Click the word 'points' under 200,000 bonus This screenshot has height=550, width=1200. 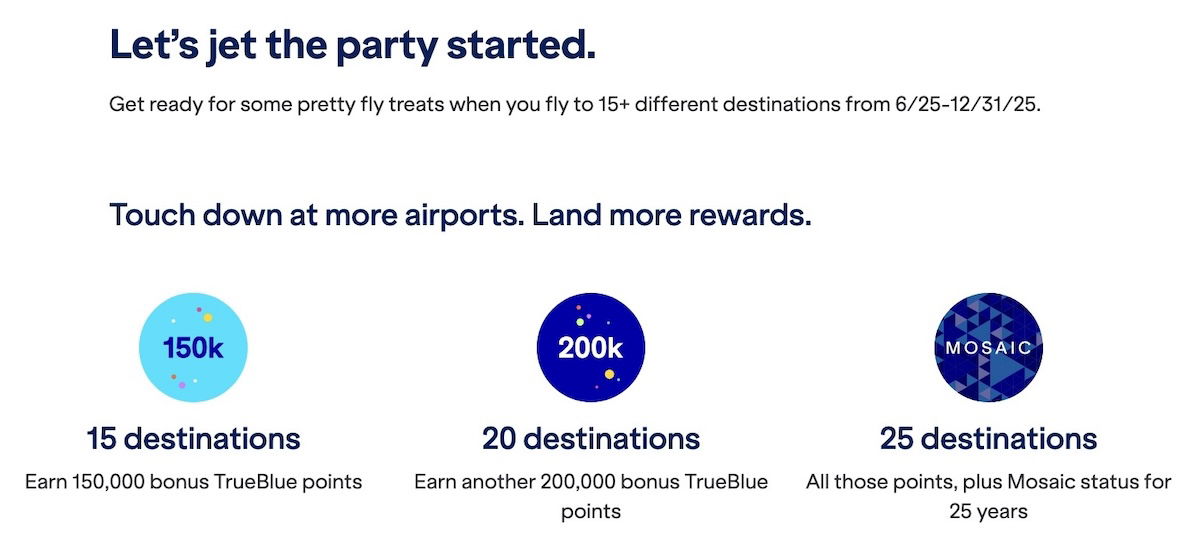click(x=591, y=512)
